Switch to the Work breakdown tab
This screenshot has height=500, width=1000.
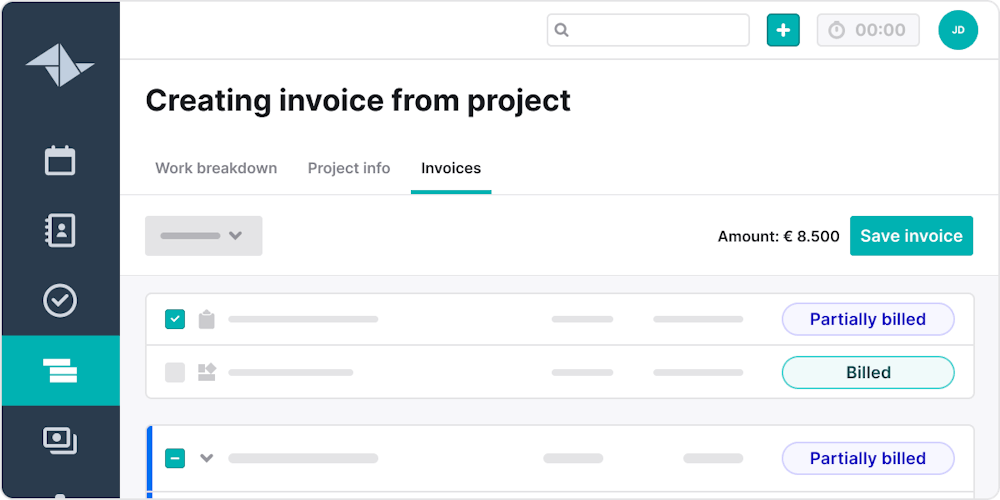[x=216, y=168]
